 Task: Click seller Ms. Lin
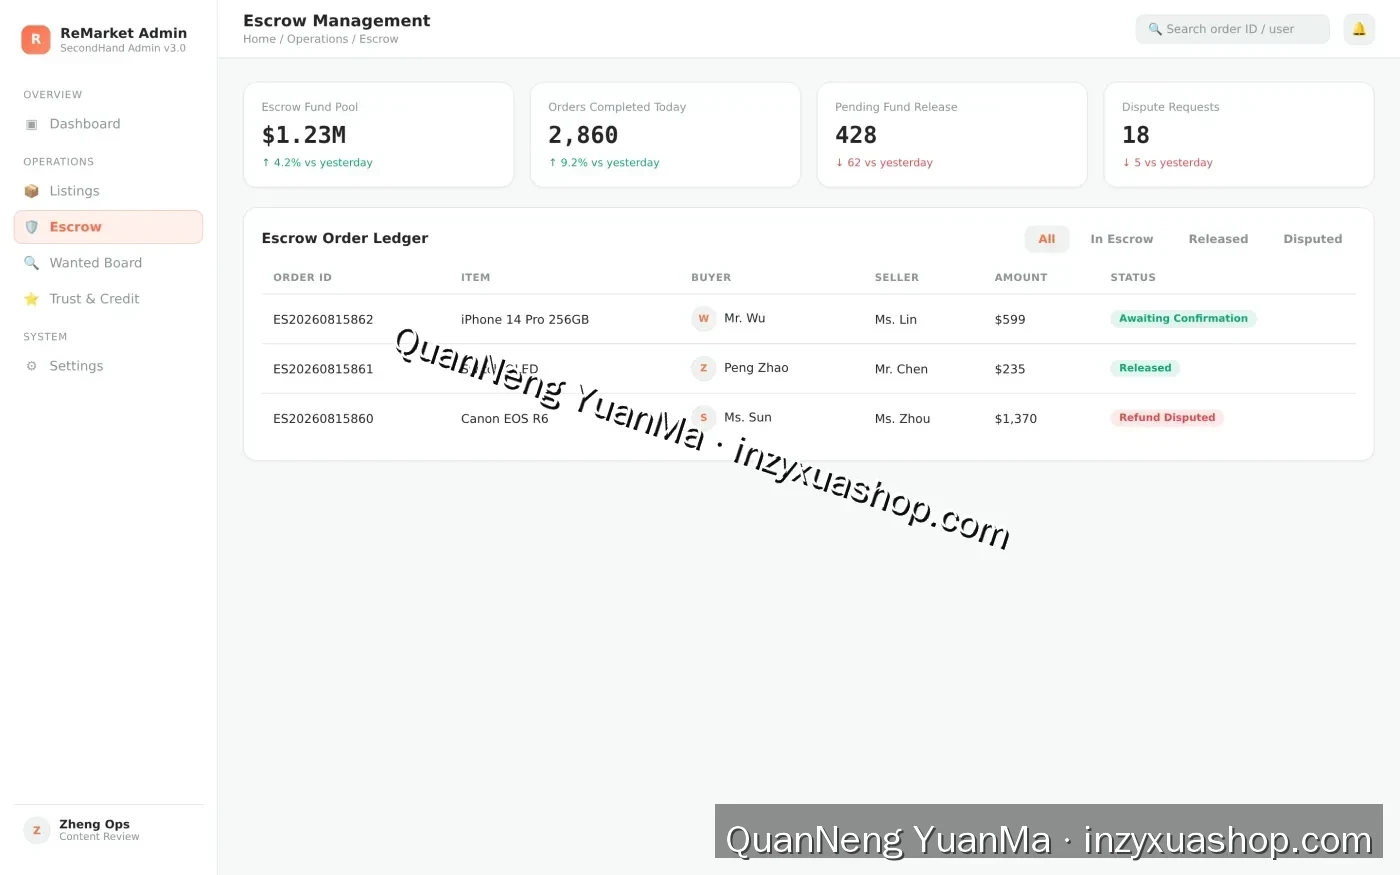(896, 320)
